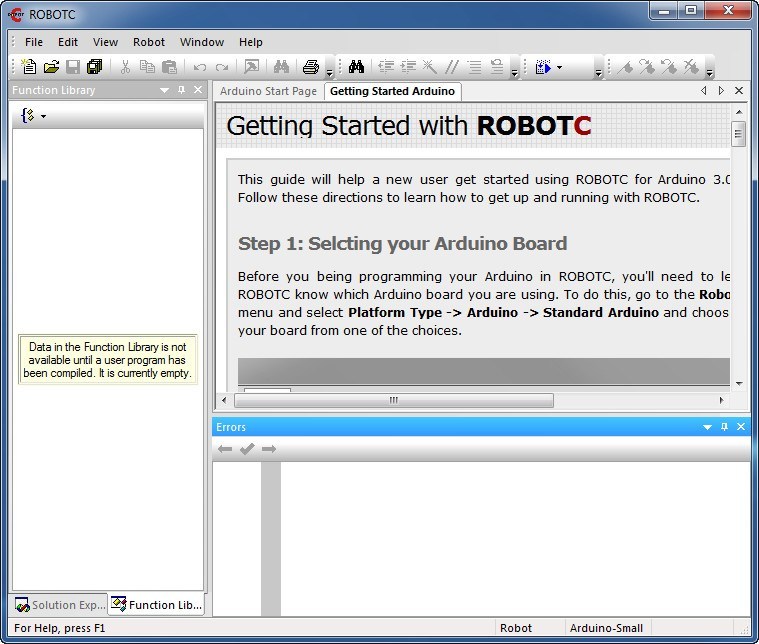The height and width of the screenshot is (644, 759).
Task: Pin the Function Library panel
Action: coord(182,90)
